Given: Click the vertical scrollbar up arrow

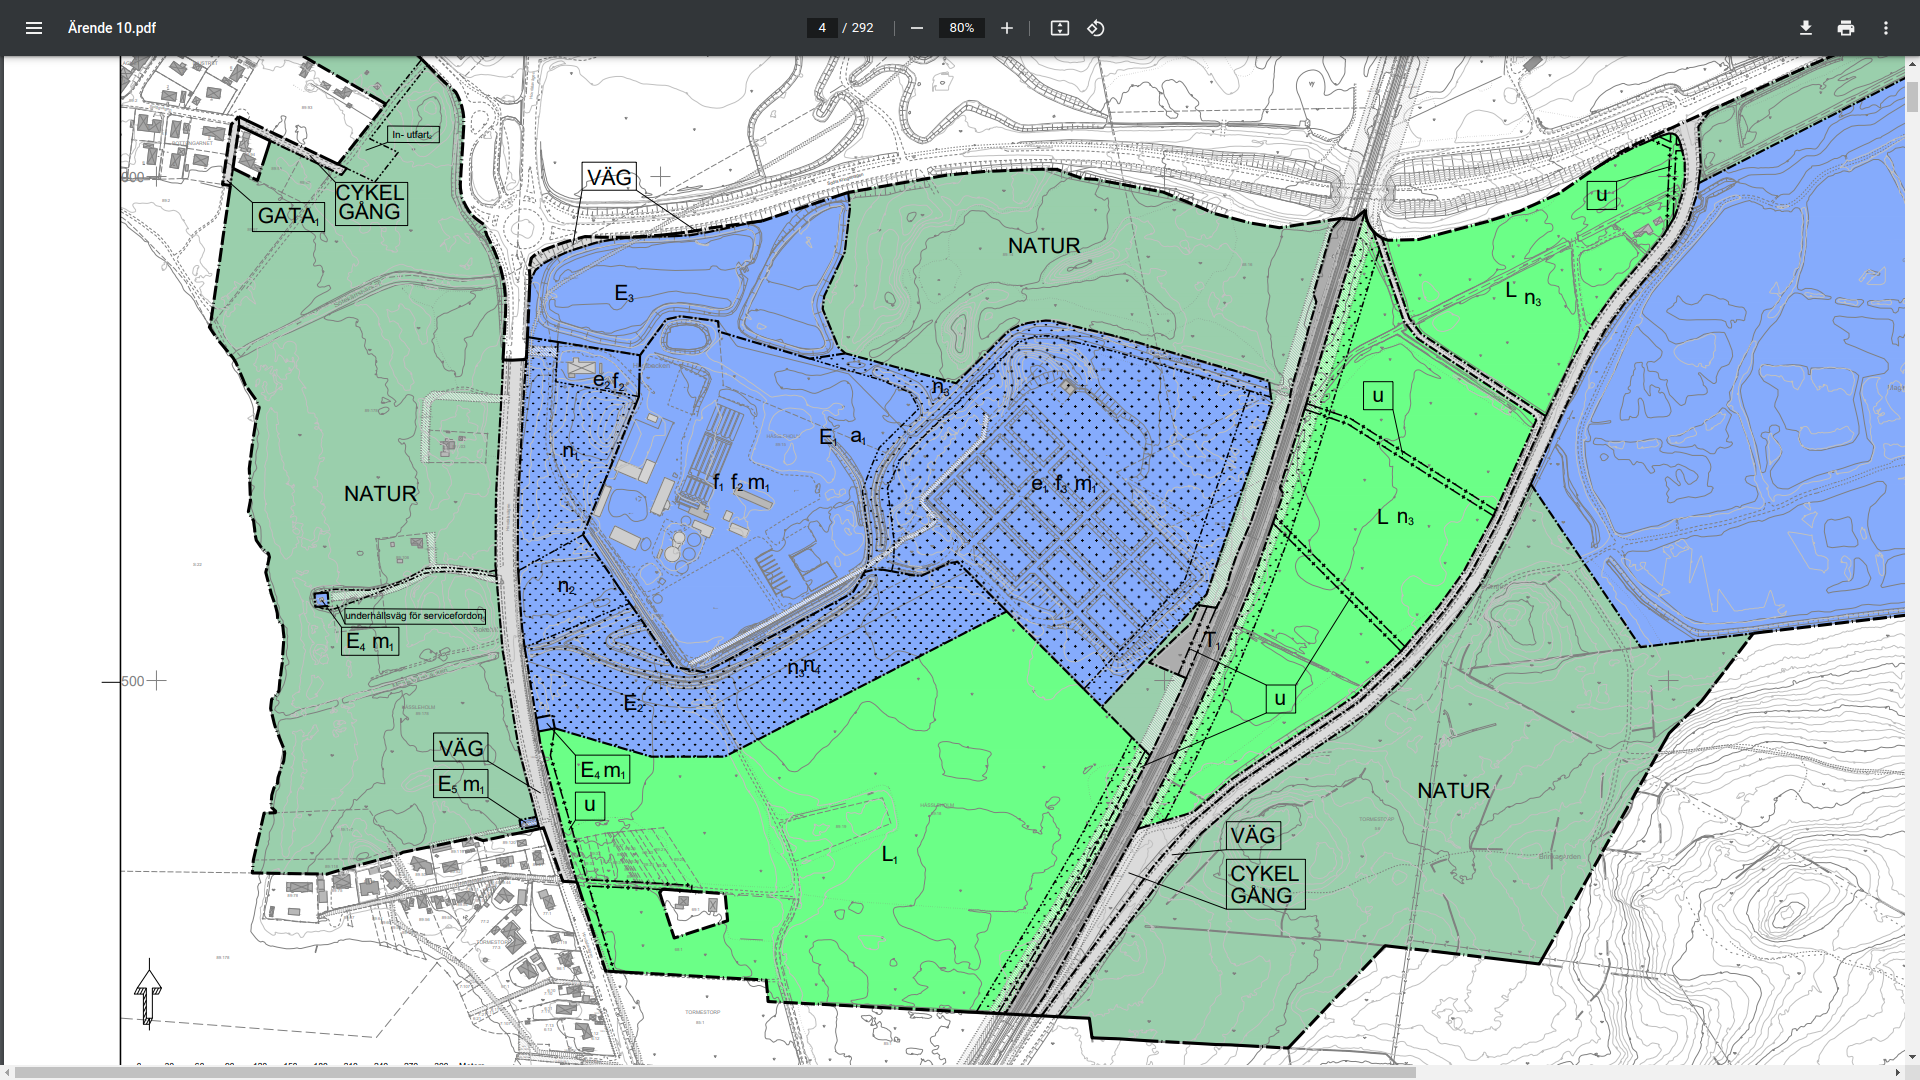Looking at the screenshot, I should pos(1912,64).
